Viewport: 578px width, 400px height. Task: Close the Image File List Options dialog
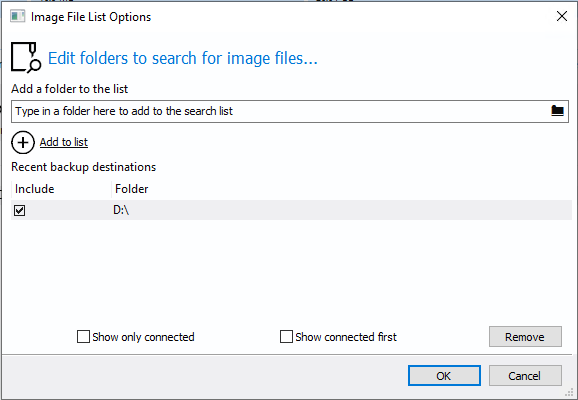coord(561,16)
